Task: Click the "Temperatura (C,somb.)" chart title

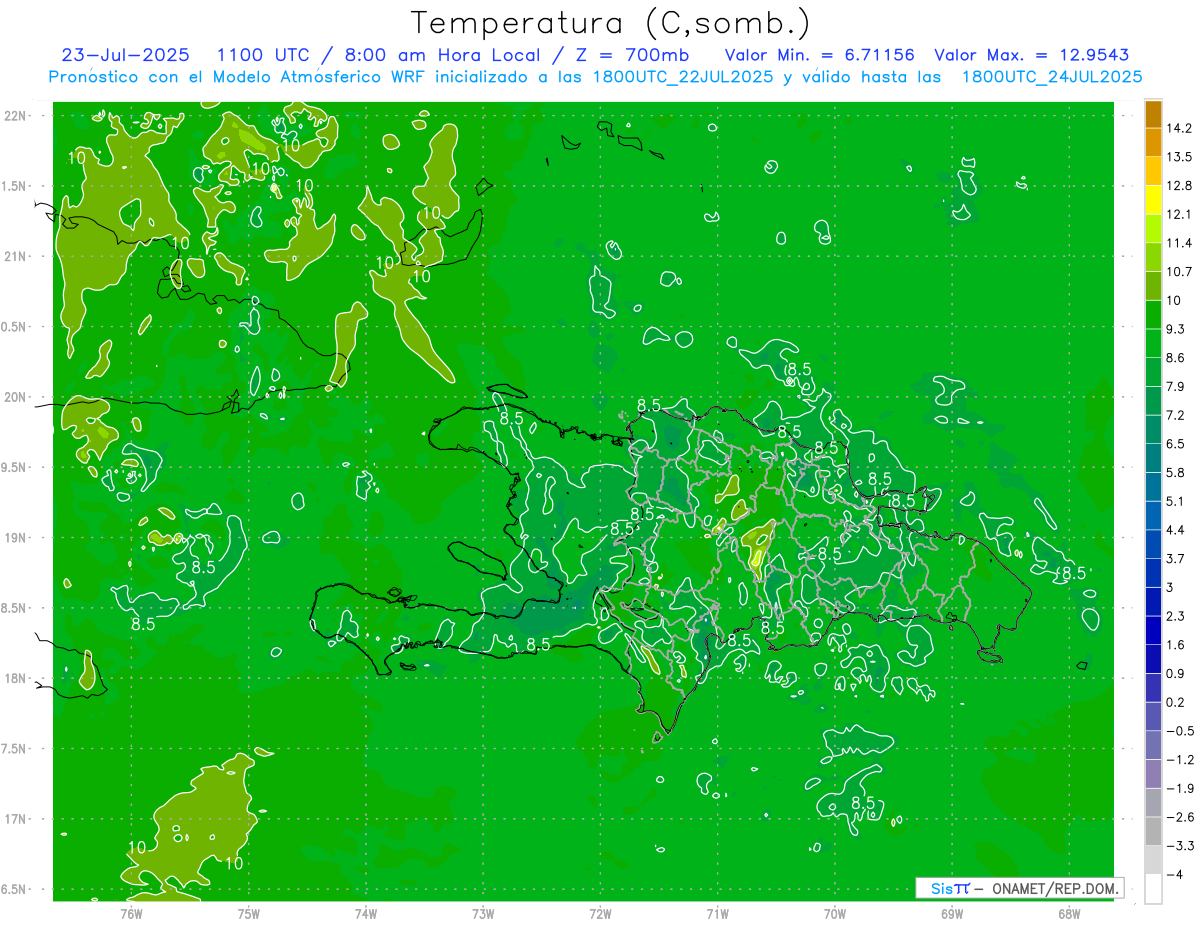Action: [x=611, y=23]
